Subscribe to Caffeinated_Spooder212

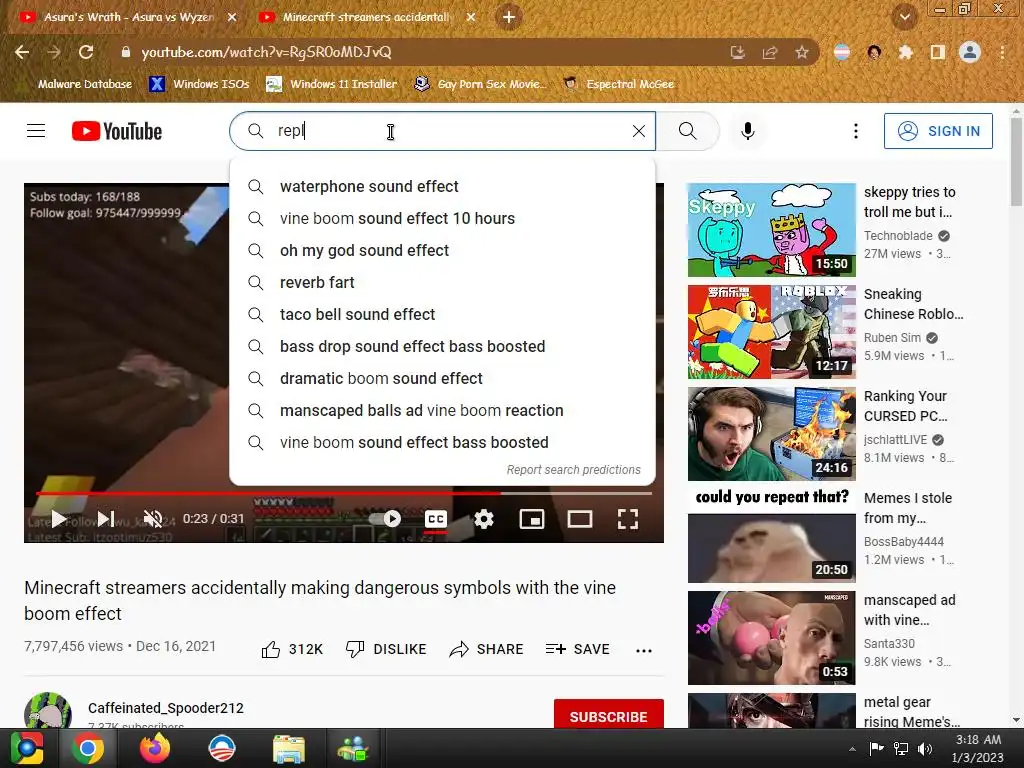609,716
